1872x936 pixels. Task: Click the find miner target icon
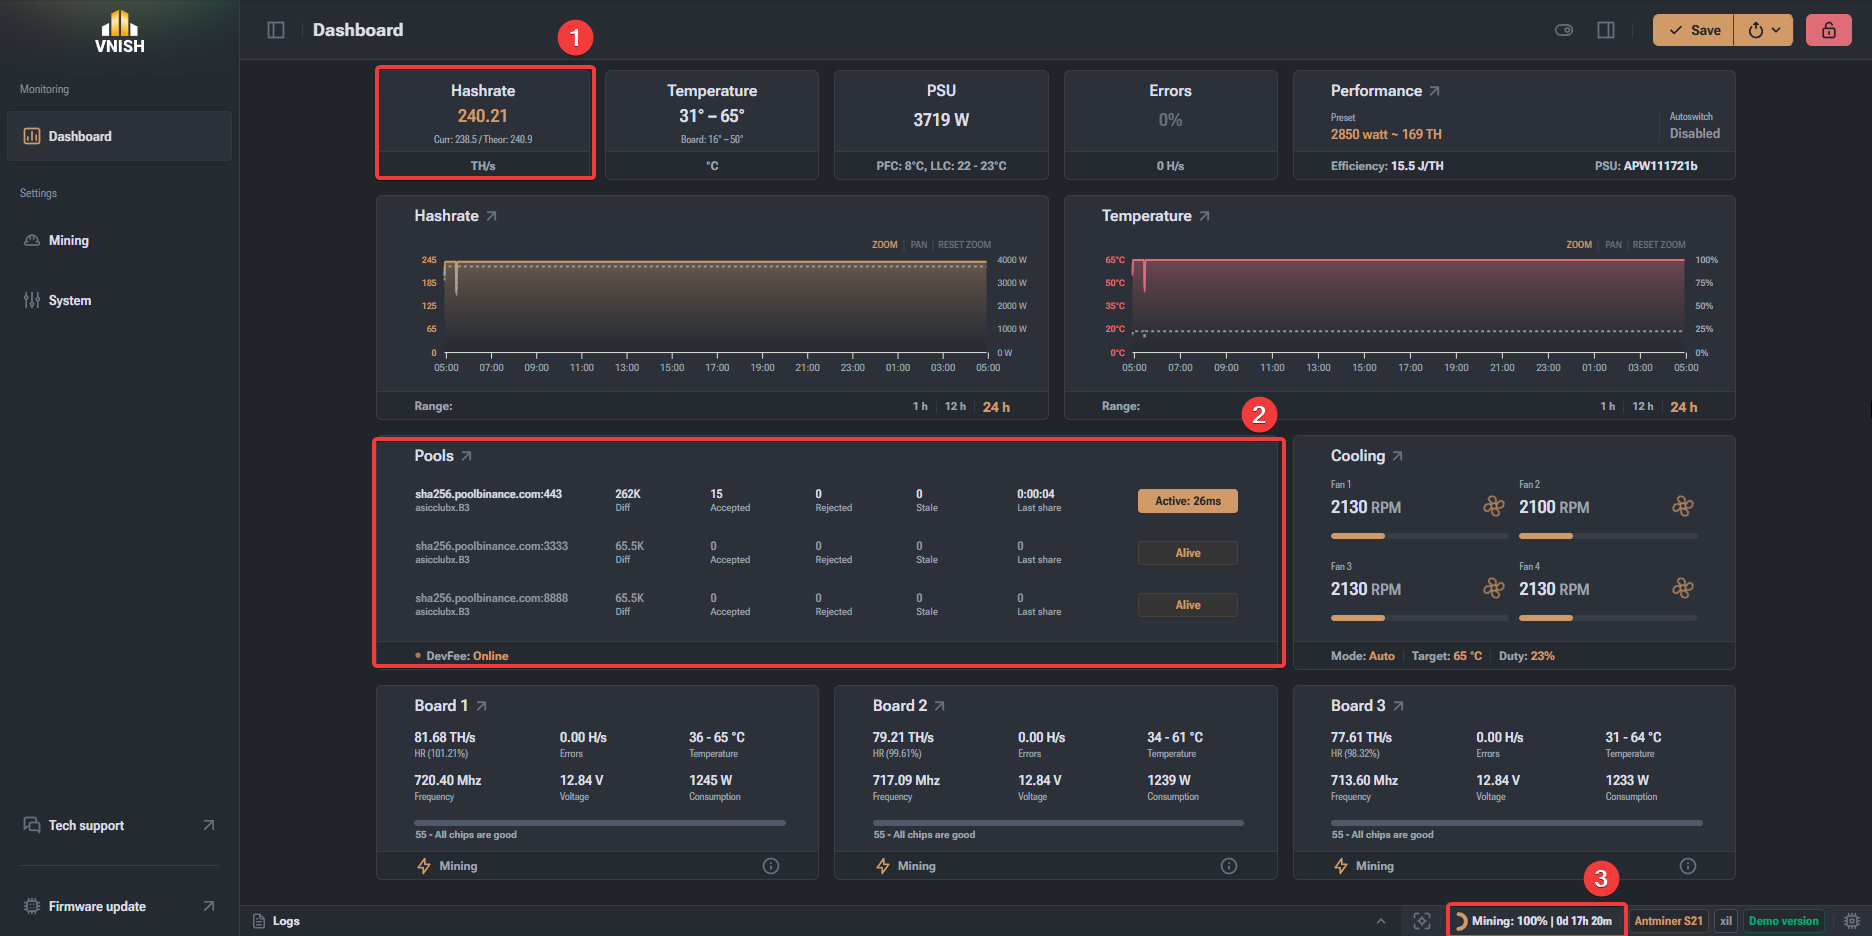(1422, 921)
